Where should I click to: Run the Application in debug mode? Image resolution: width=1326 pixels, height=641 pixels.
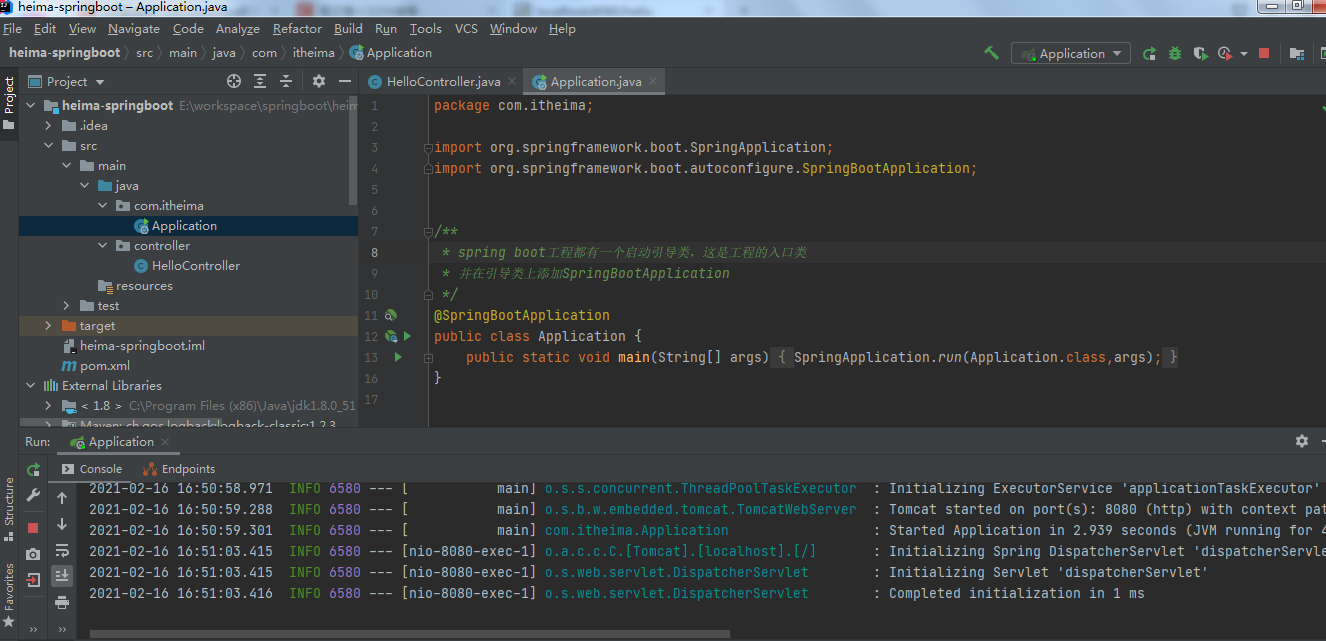pyautogui.click(x=1174, y=53)
